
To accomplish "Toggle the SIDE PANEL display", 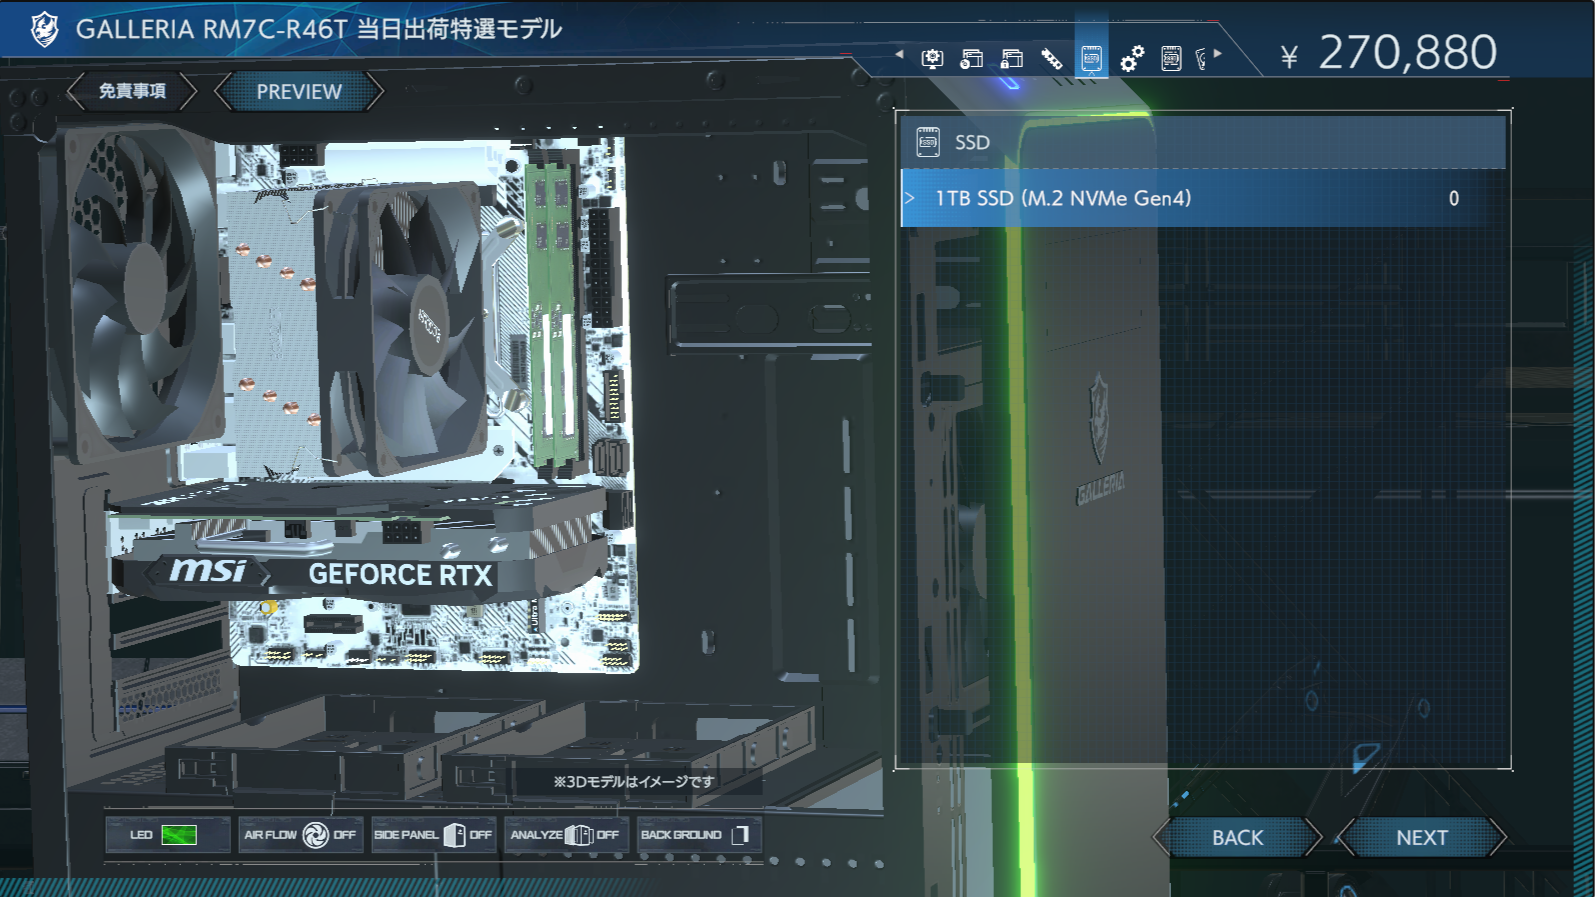I will (x=432, y=834).
